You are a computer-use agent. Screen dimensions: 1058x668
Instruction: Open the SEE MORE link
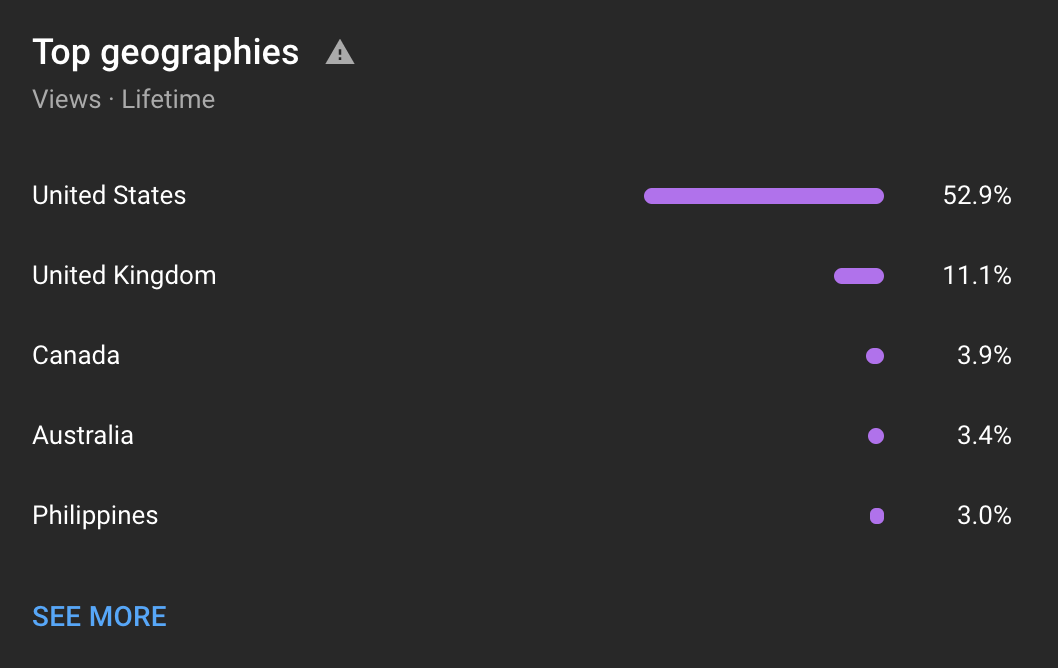coord(99,616)
